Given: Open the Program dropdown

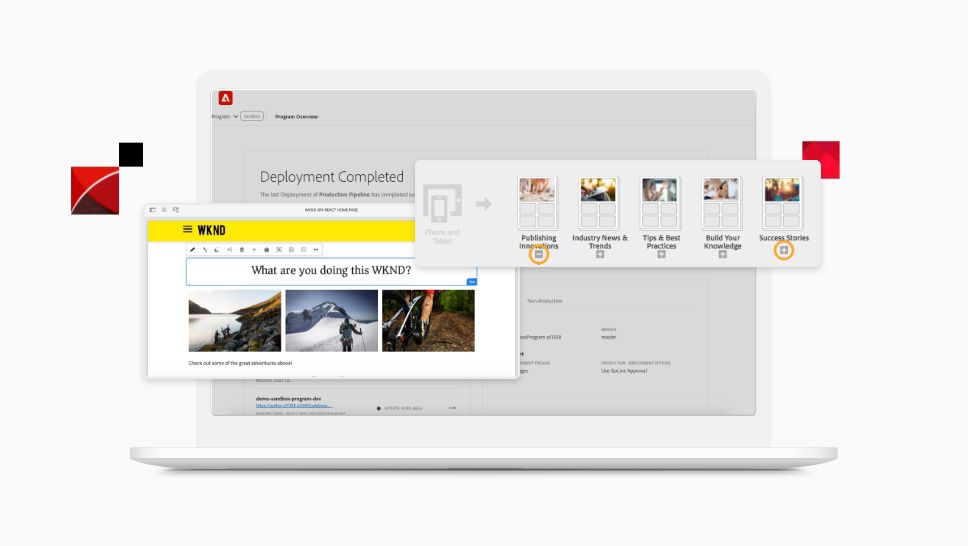Looking at the screenshot, I should pyautogui.click(x=225, y=116).
